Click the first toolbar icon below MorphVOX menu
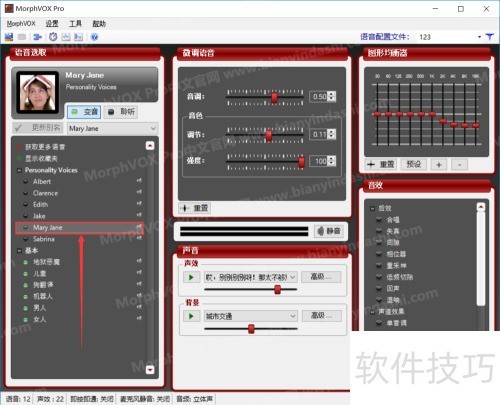 coord(9,37)
